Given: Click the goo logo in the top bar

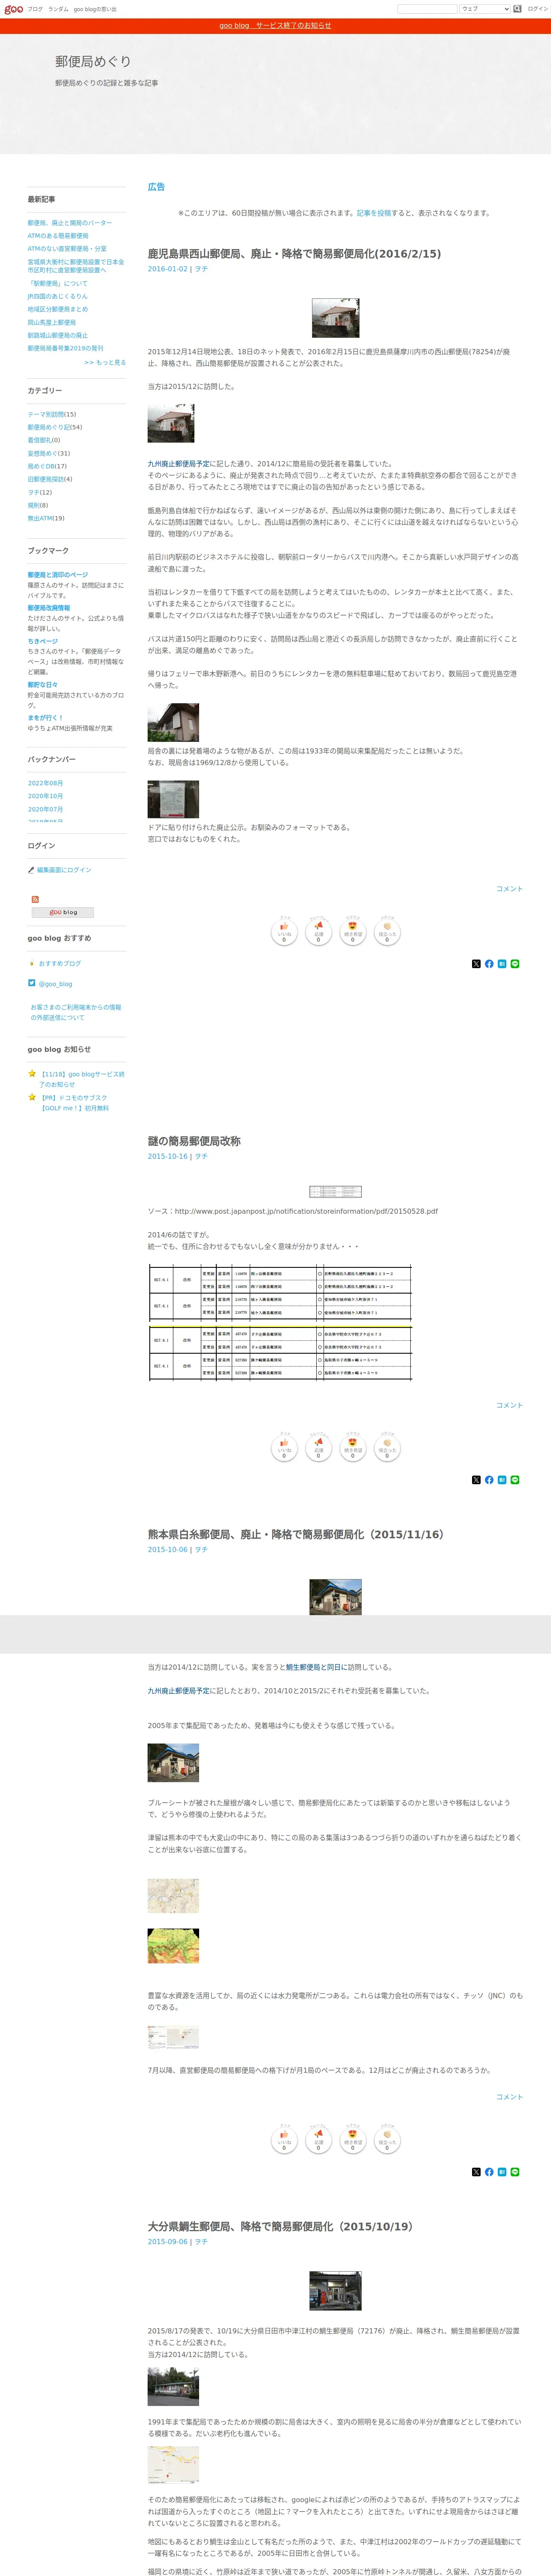Looking at the screenshot, I should tap(13, 9).
